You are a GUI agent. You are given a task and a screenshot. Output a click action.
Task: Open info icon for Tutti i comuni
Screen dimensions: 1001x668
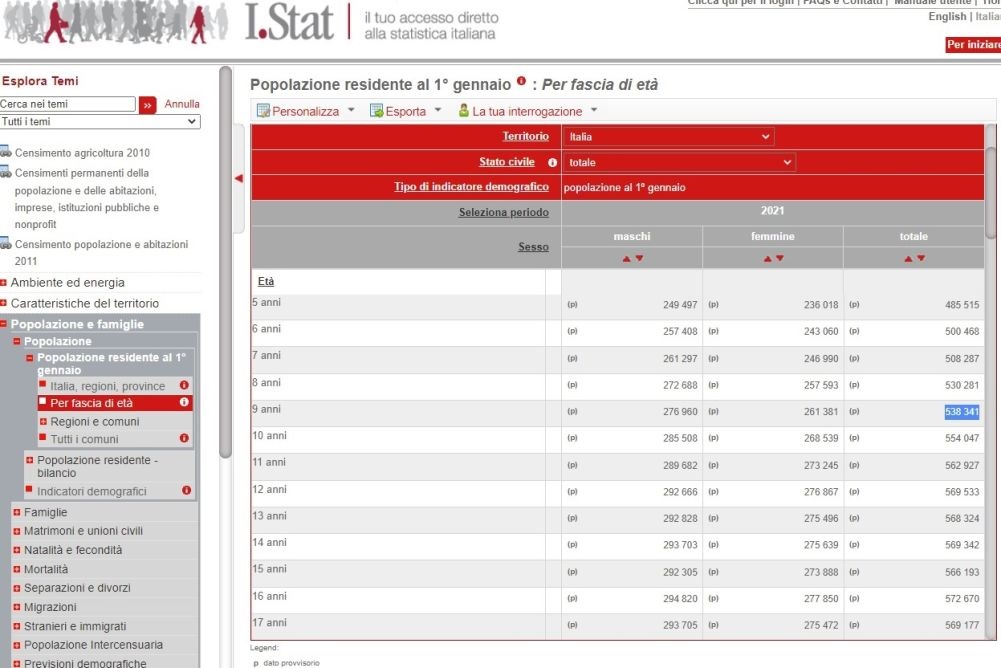(184, 438)
